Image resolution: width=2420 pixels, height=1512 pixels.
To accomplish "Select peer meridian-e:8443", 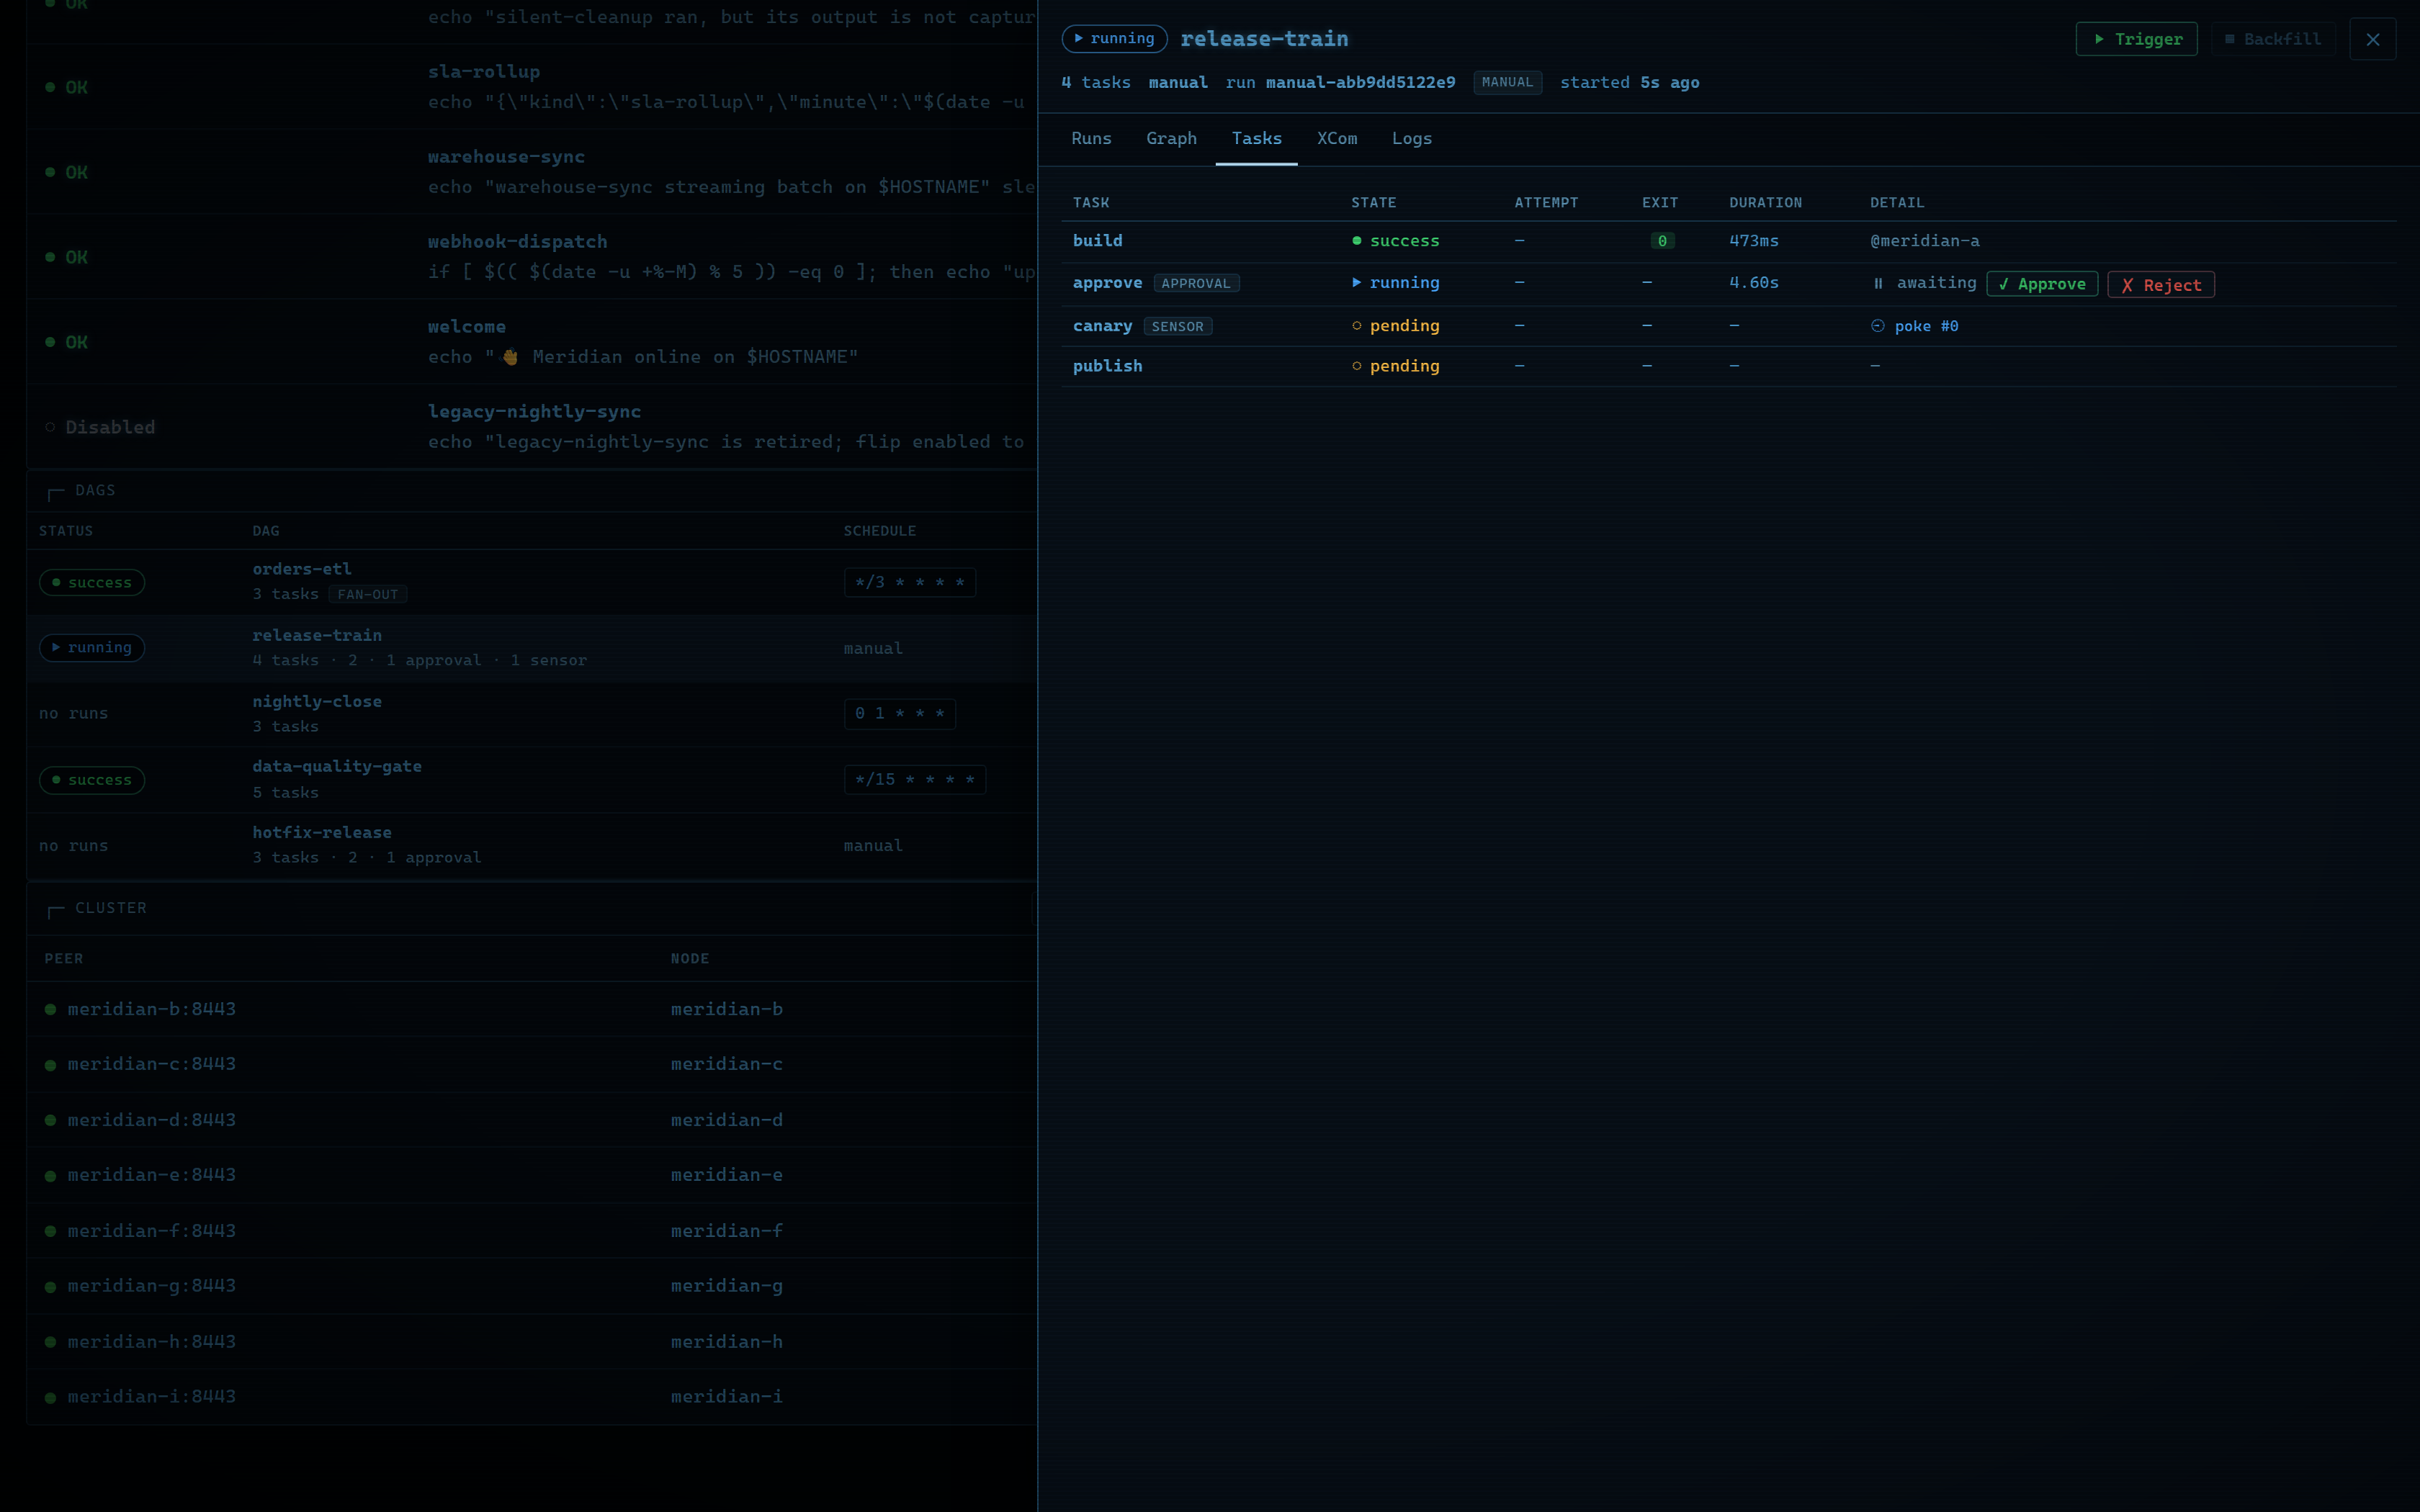I will pos(152,1176).
